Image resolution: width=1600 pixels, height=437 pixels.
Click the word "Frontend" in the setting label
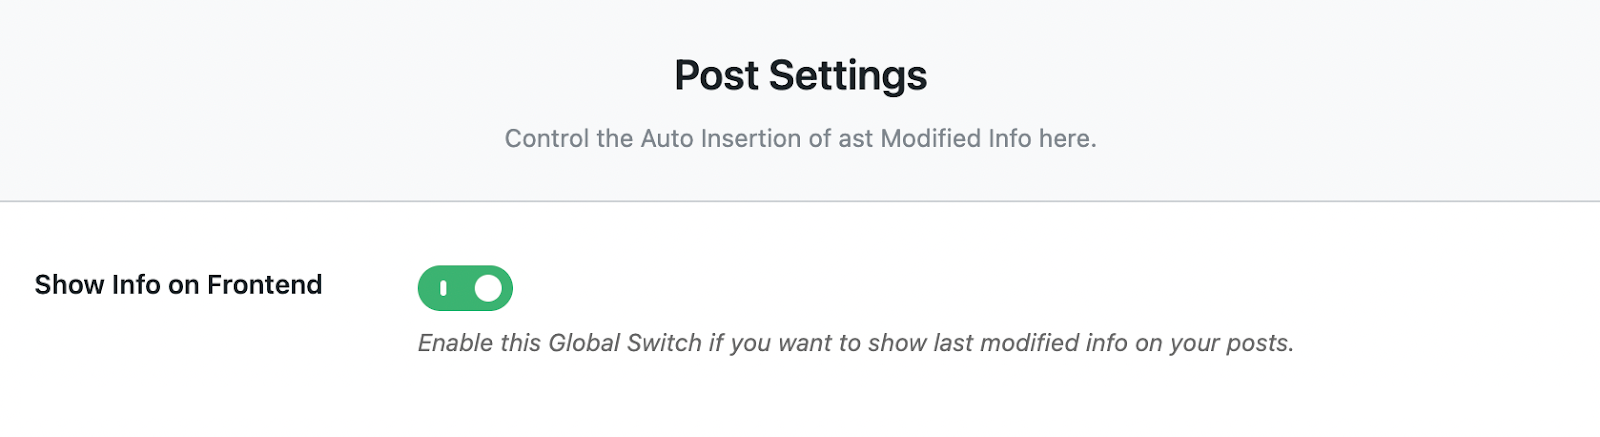[264, 285]
